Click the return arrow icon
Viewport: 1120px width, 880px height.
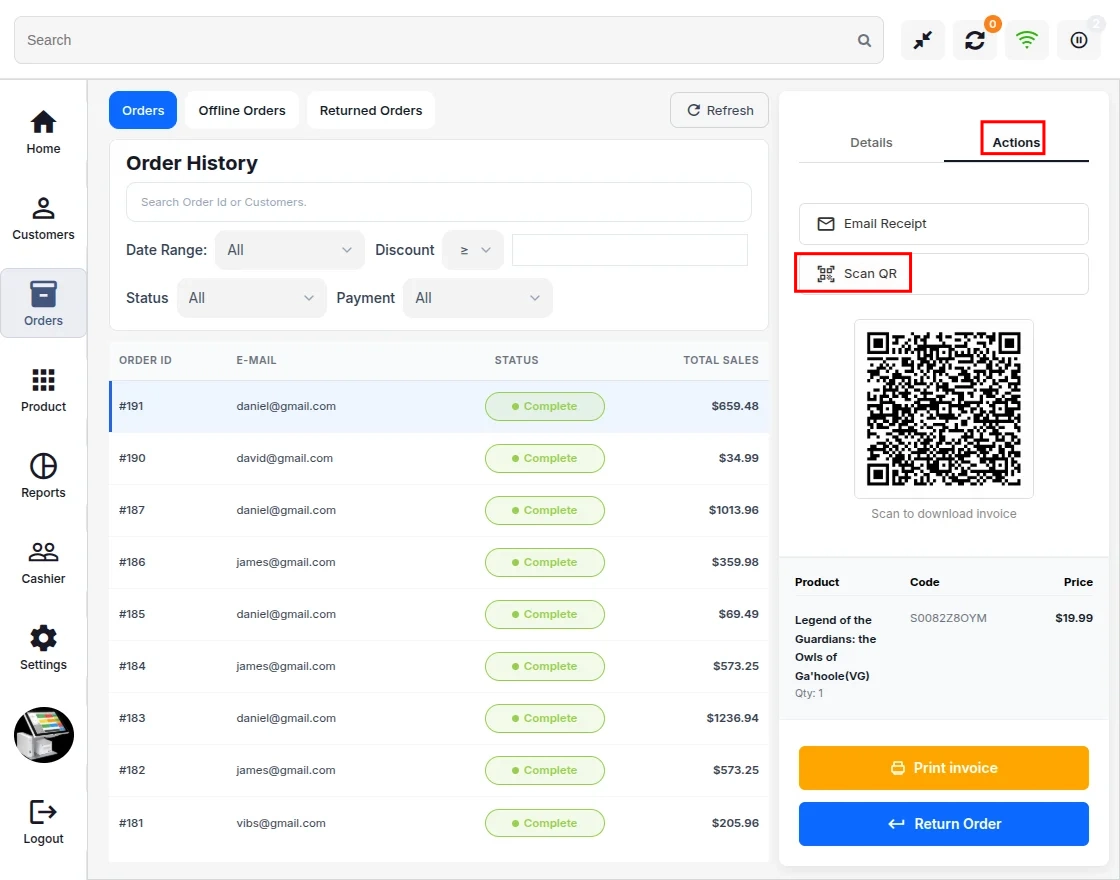coord(896,824)
